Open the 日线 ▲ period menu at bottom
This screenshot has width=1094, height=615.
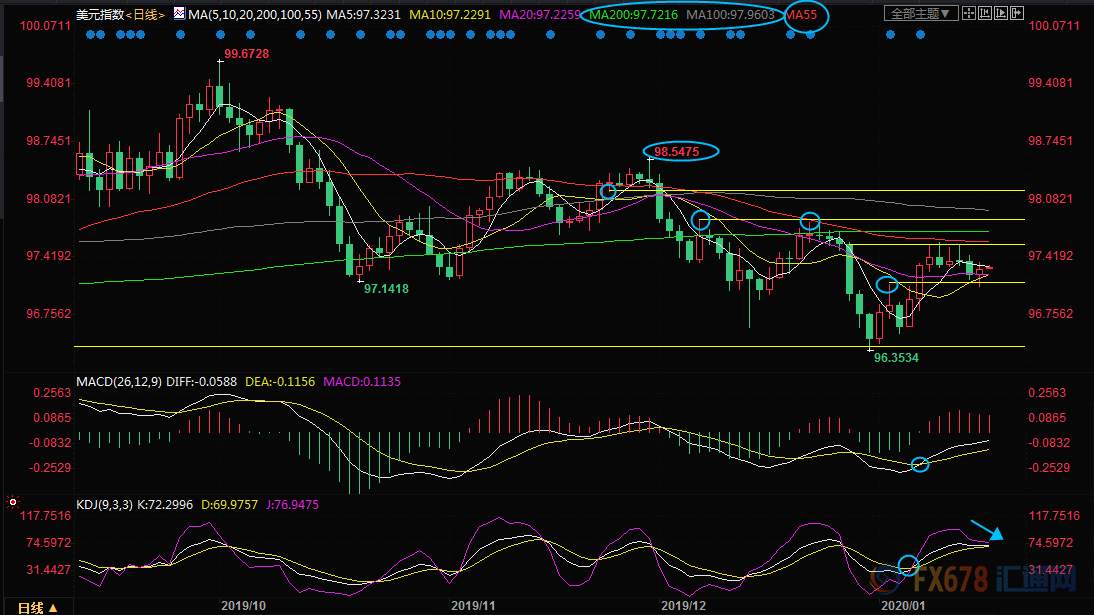[x=37, y=608]
